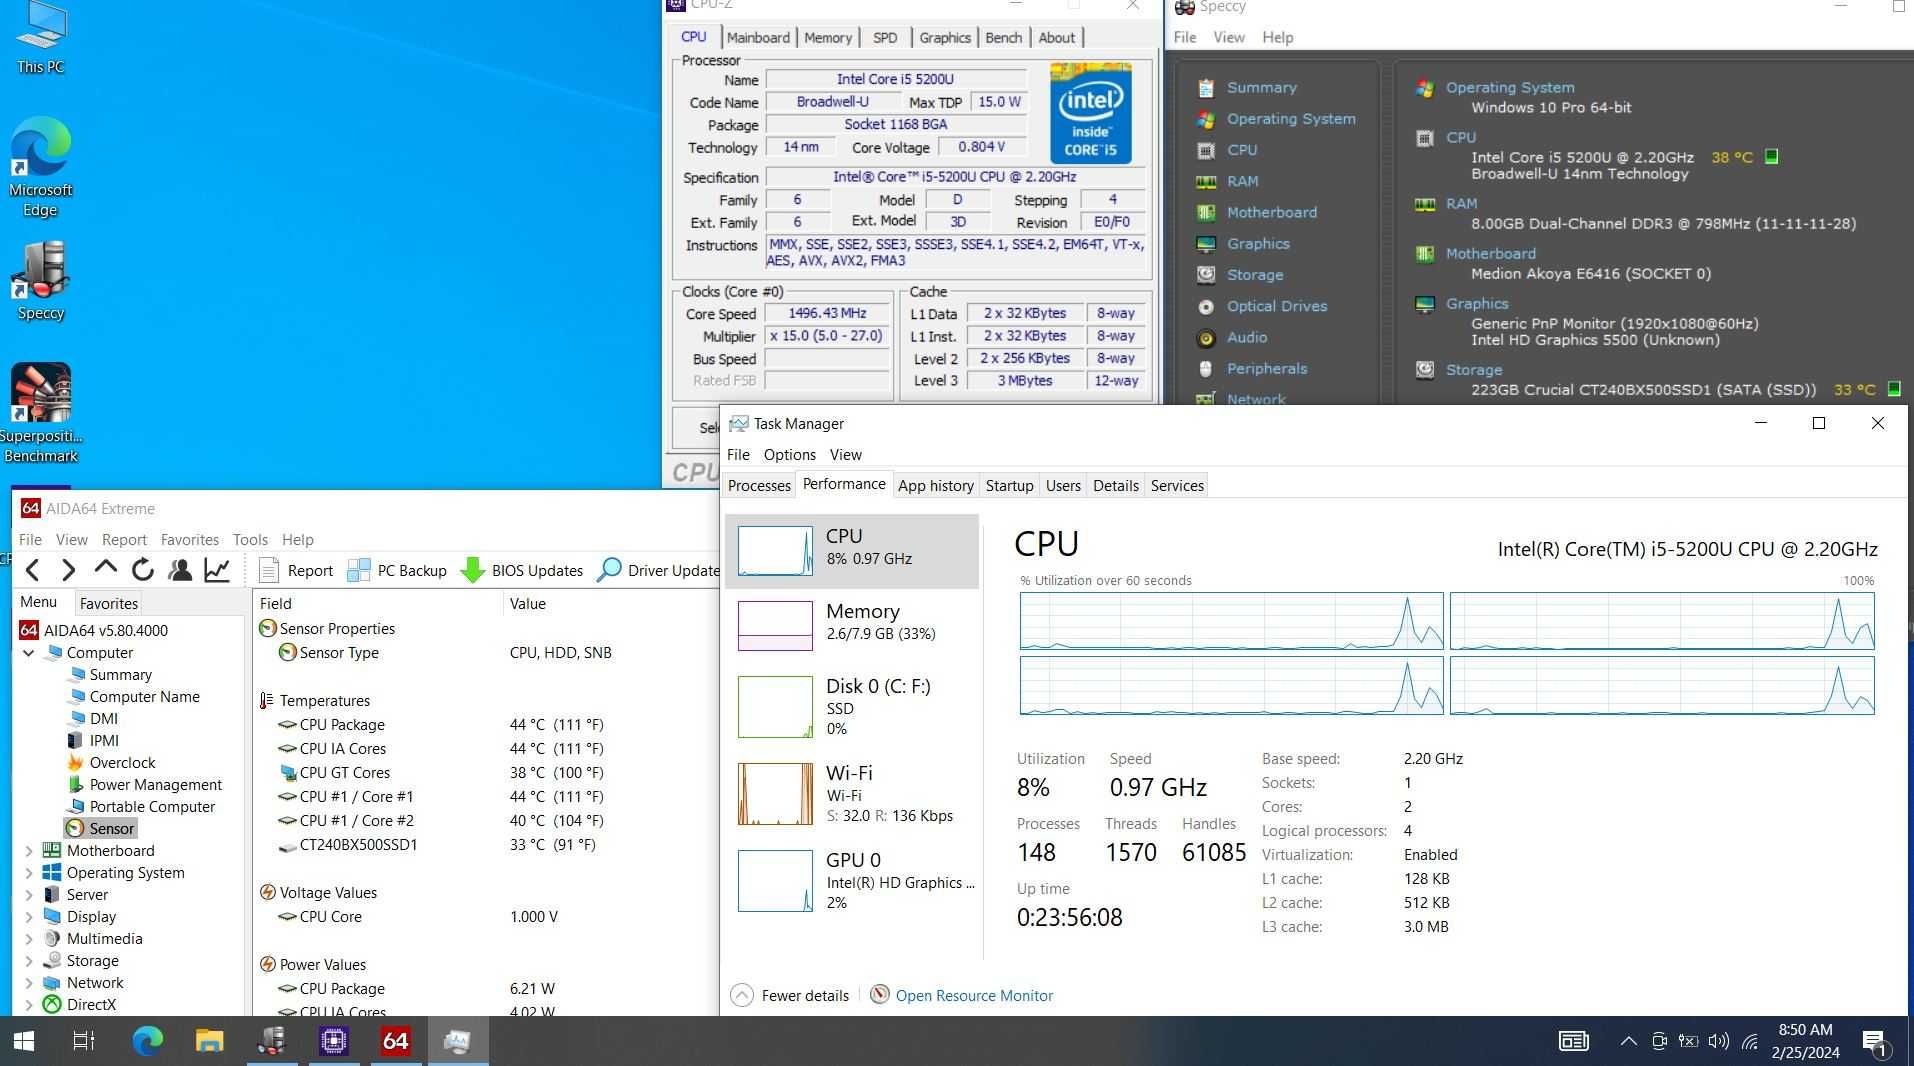
Task: Show hidden tray icons chevron
Action: (1628, 1042)
